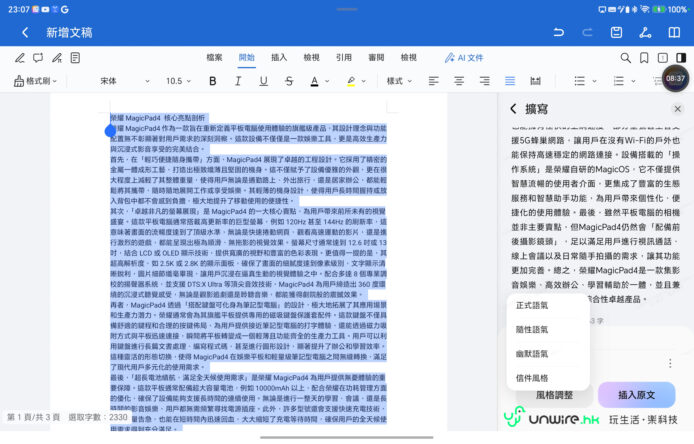694x444 pixels.
Task: Open the AI 文件 feature
Action: pyautogui.click(x=464, y=58)
